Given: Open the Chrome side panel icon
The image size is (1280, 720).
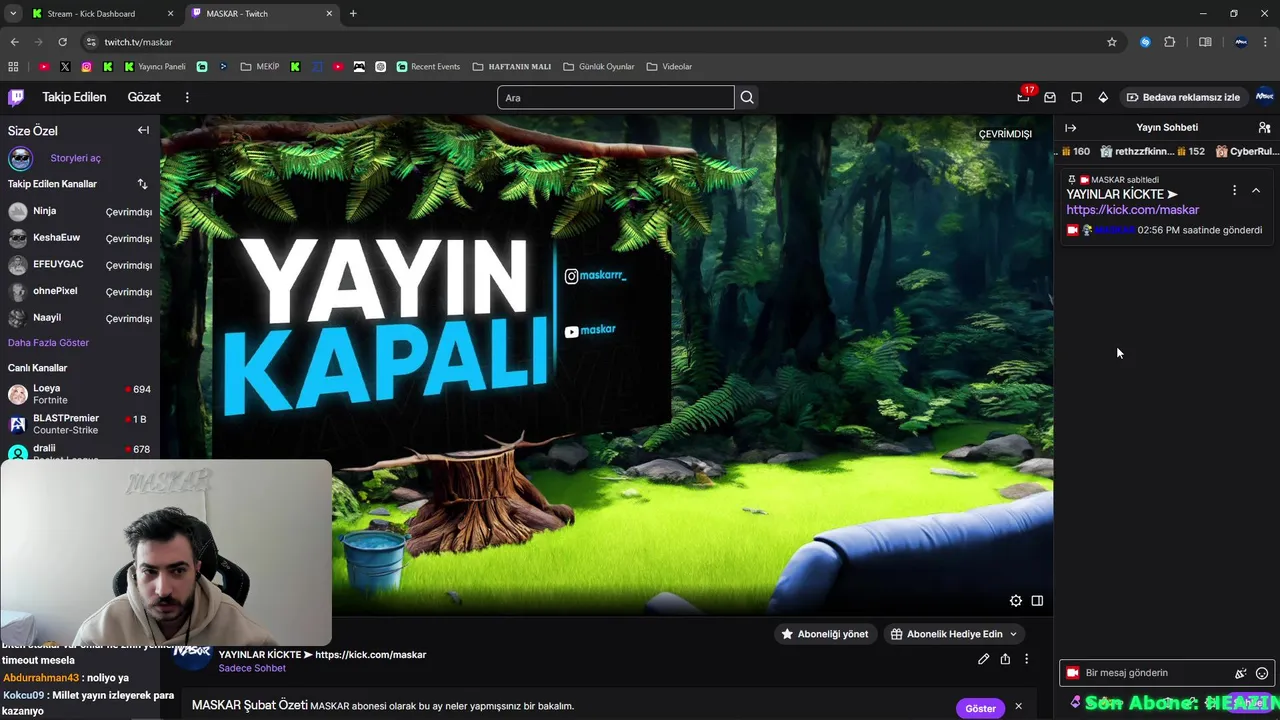Looking at the screenshot, I should point(1205,42).
